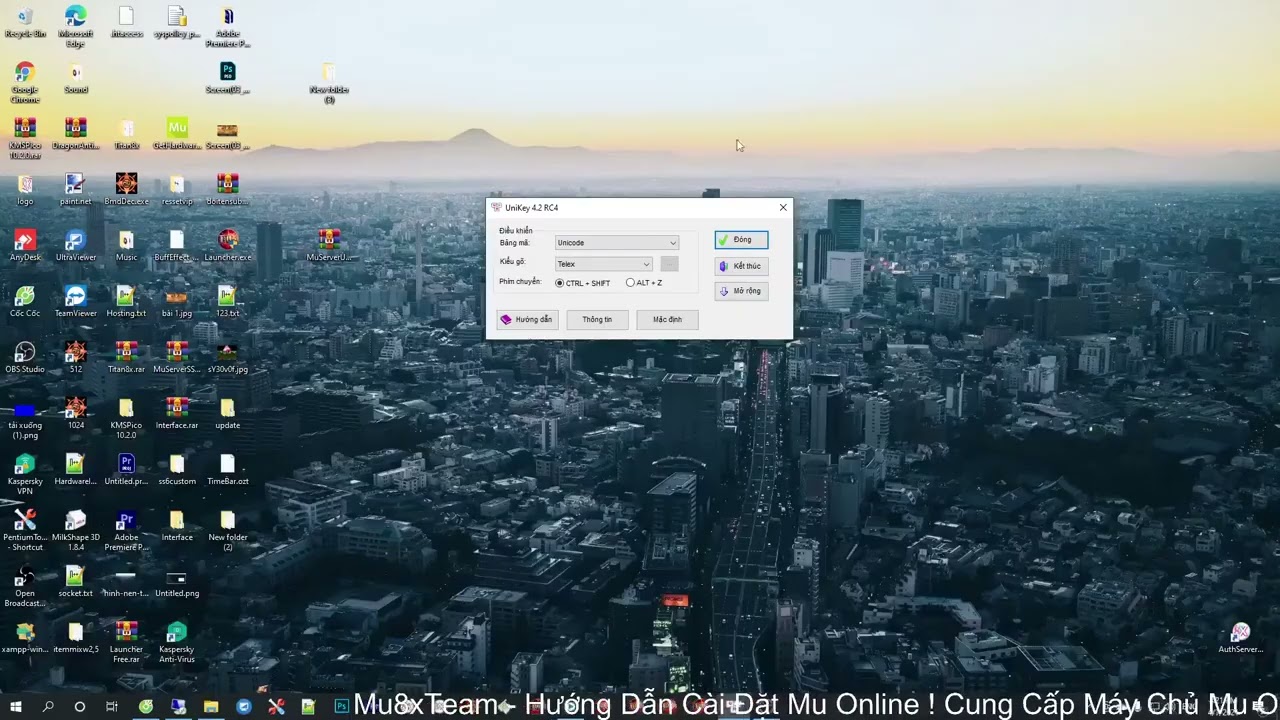Select the xampp-win installer icon
The image size is (1280, 720).
(25, 638)
